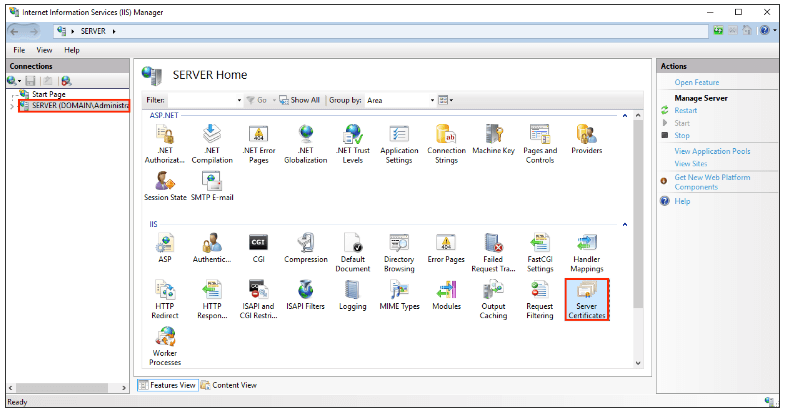
Task: Open the Default Document feature
Action: coord(352,253)
